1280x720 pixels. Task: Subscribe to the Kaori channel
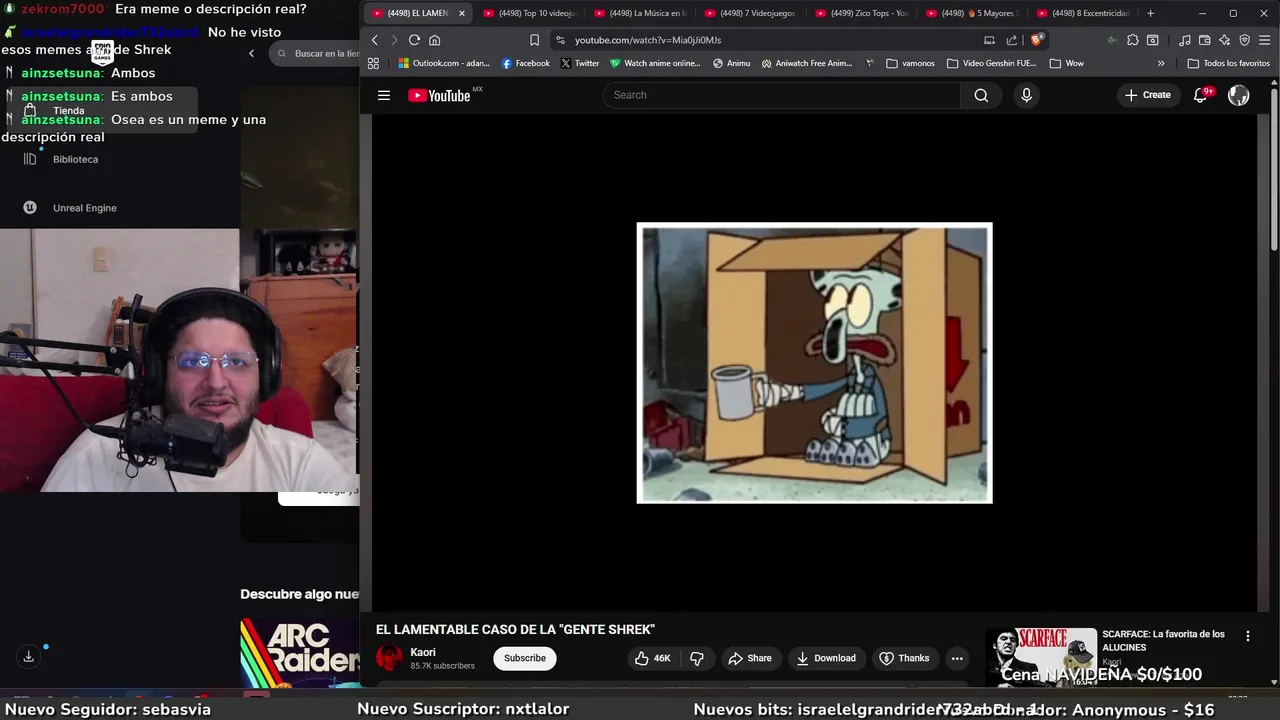(x=525, y=658)
